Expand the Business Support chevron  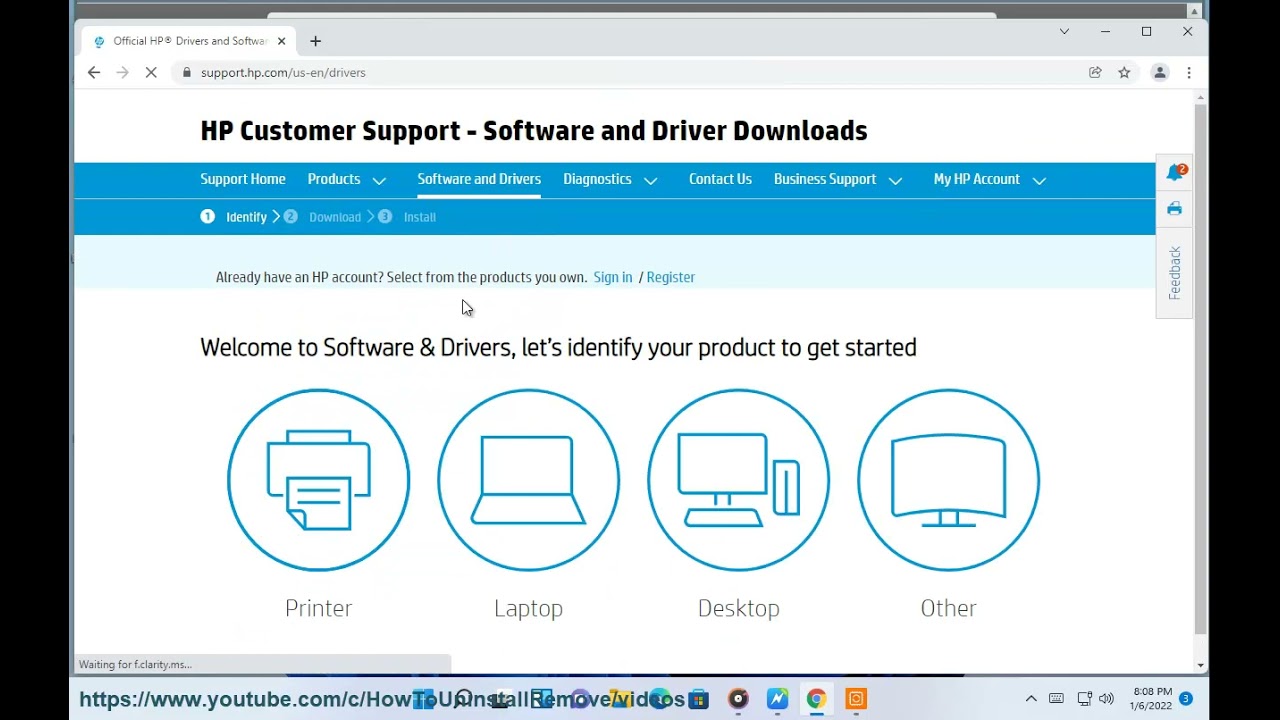(895, 181)
